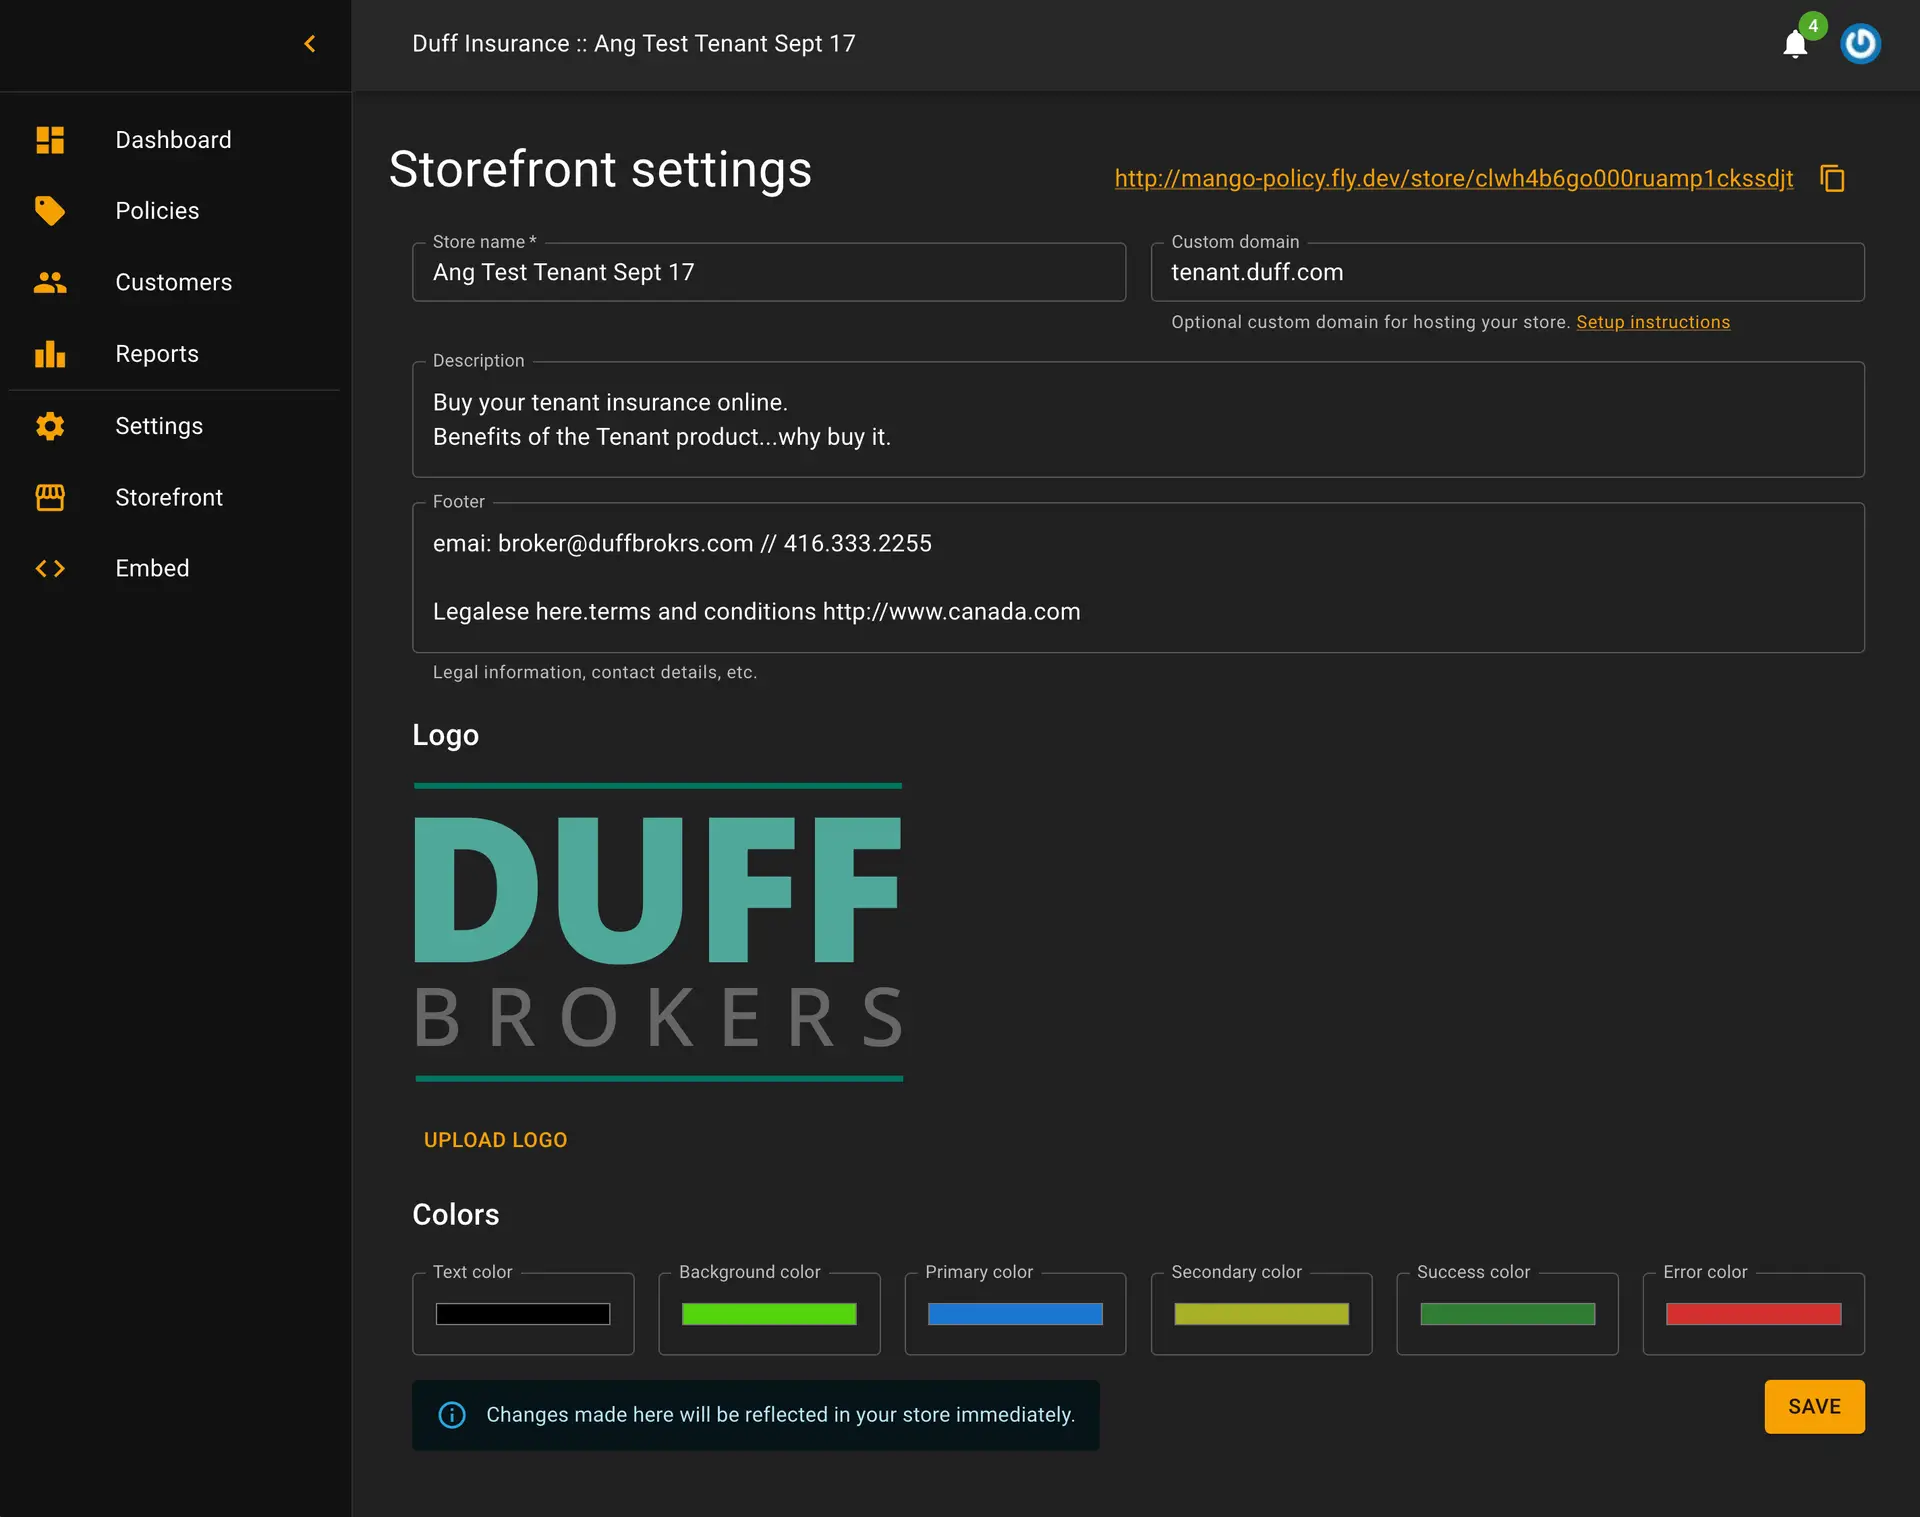Image resolution: width=1920 pixels, height=1517 pixels.
Task: Pick the blue Primary color swatch
Action: [x=1015, y=1314]
